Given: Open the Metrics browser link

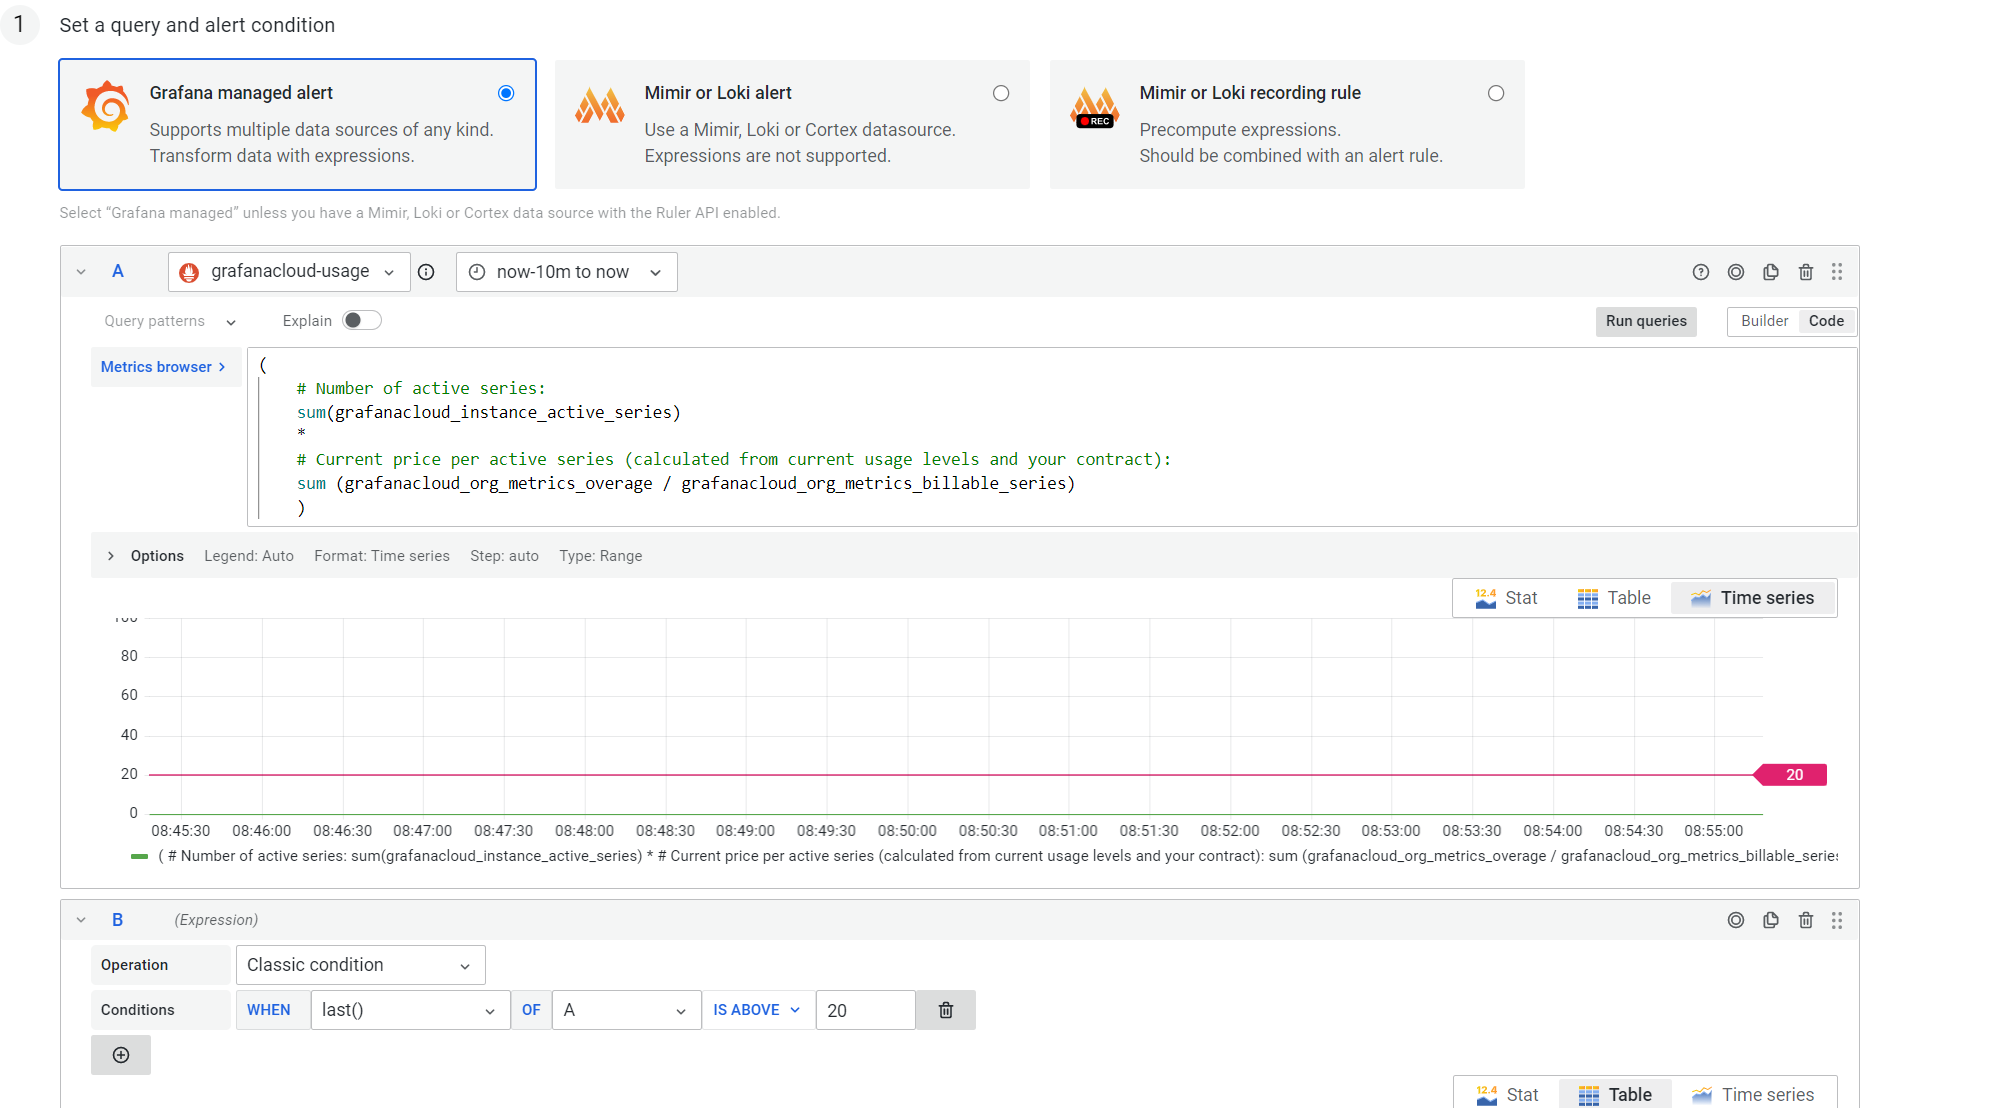Looking at the screenshot, I should click(x=163, y=367).
